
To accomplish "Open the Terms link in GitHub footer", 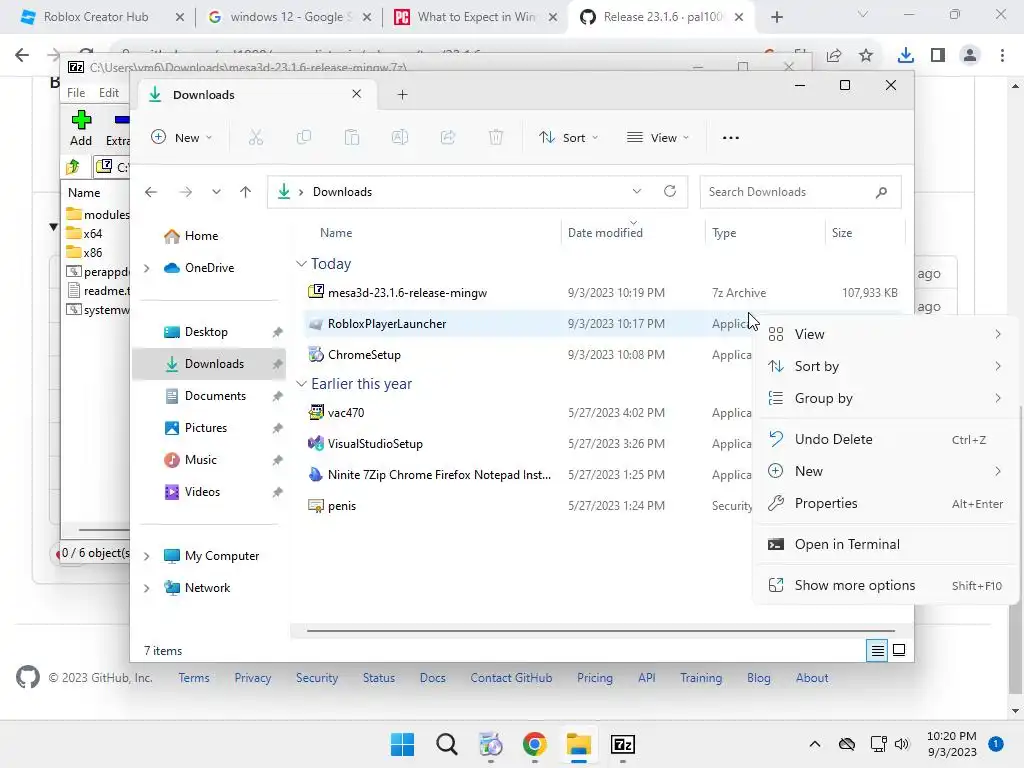I will tap(194, 678).
